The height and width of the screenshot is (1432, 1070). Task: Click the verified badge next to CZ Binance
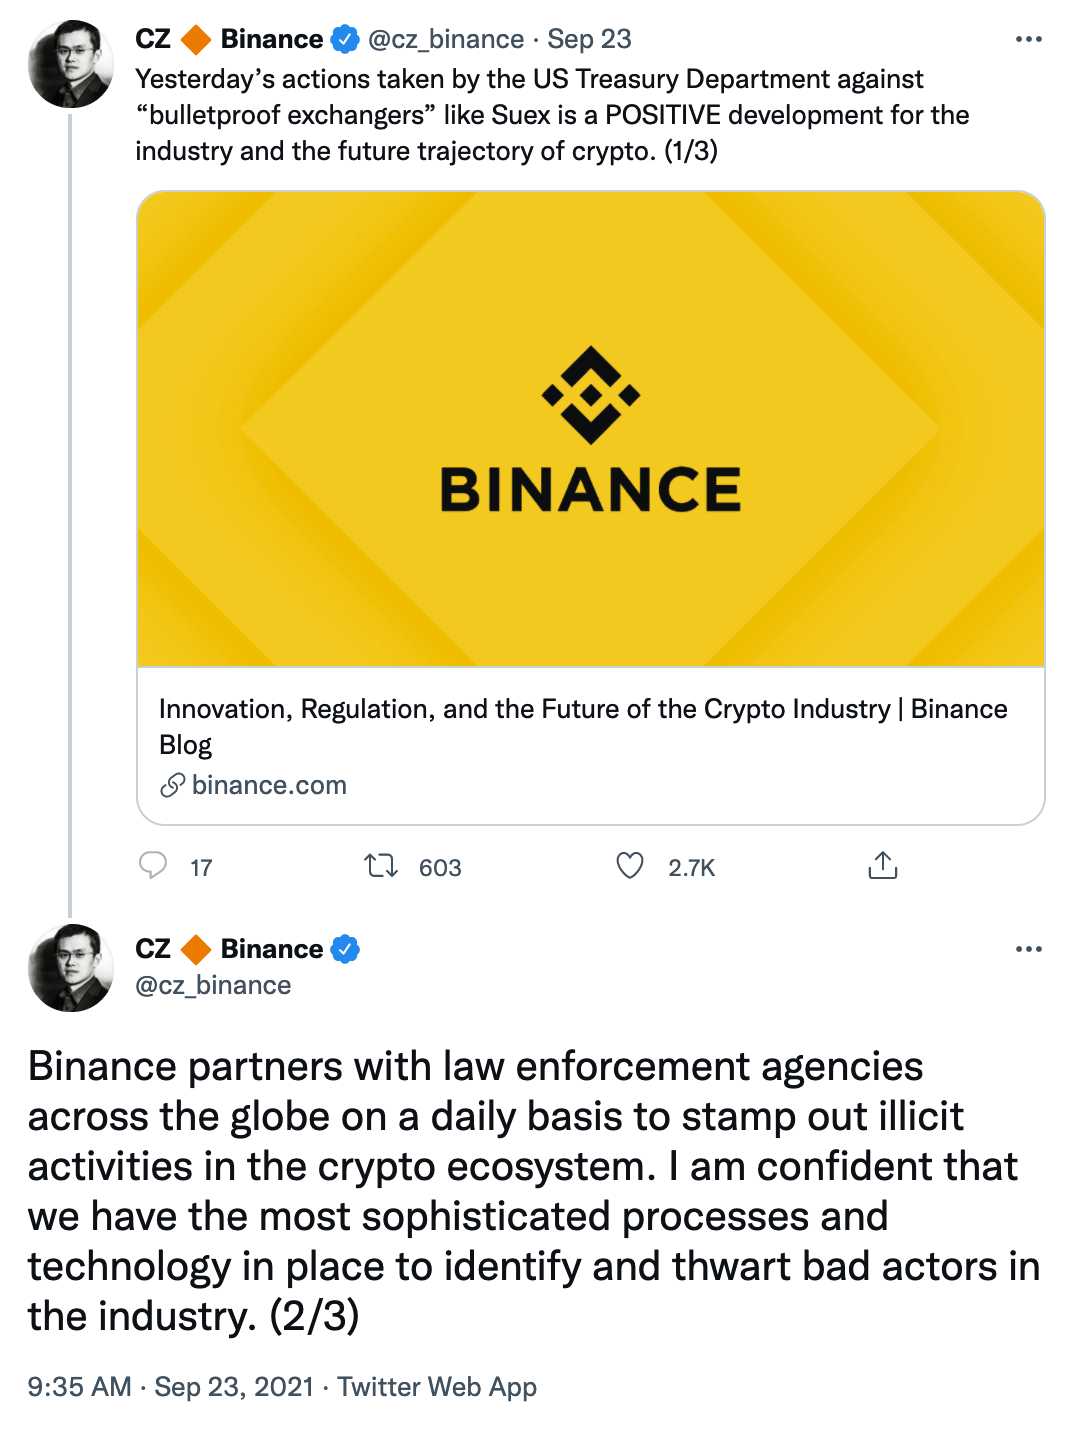343,39
